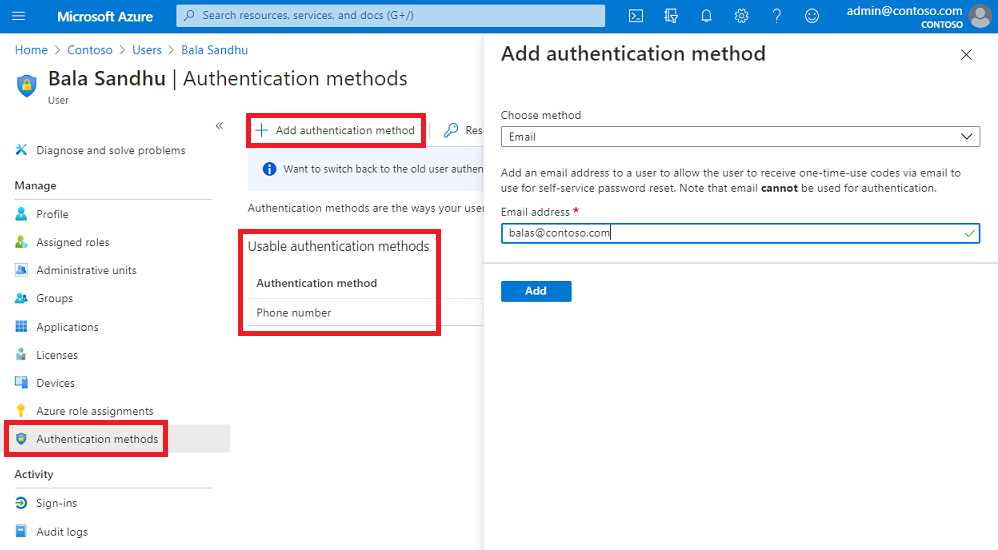Screen dimensions: 998x550
Task: Go to the Users breadcrumb link
Action: [147, 50]
